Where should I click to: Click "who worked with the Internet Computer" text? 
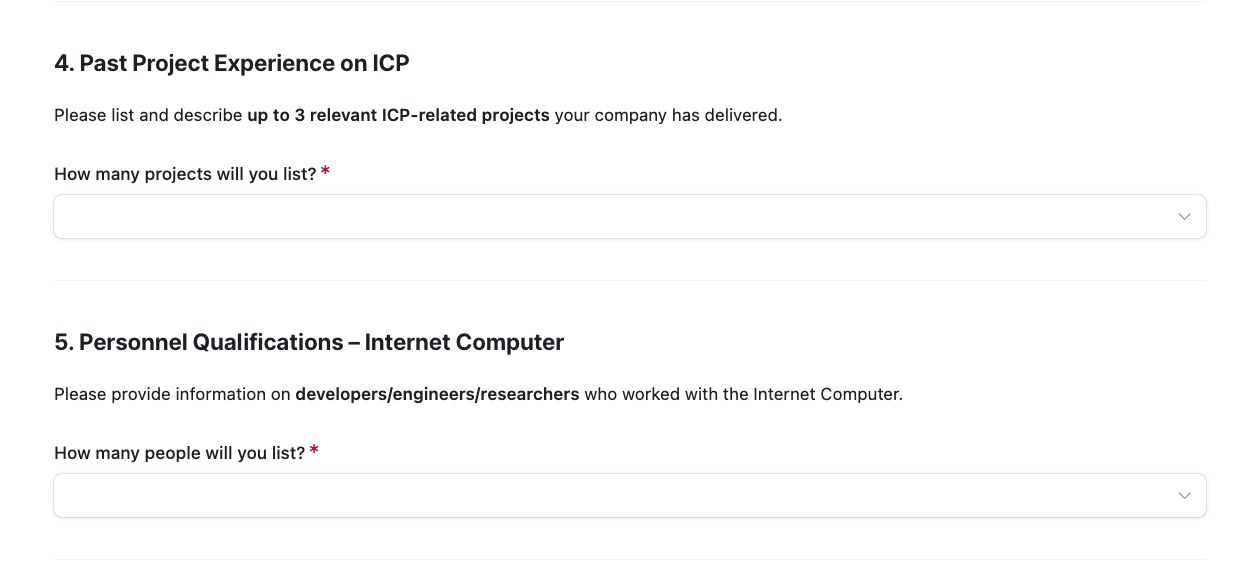click(x=743, y=394)
